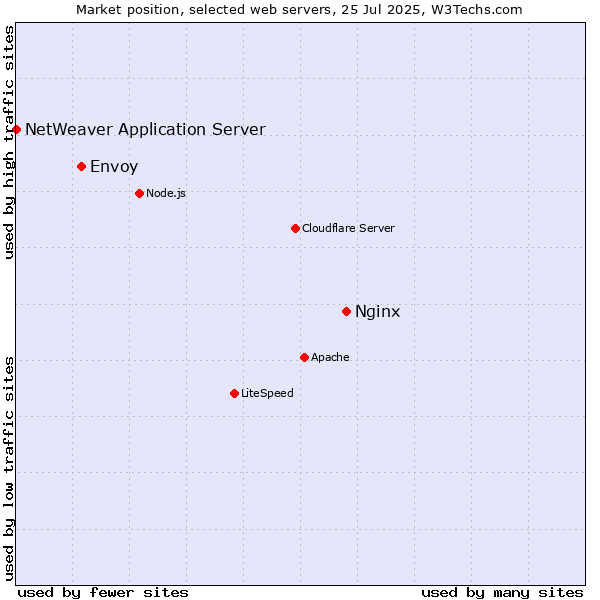Click the 'used by fewer sites' axis label
Screen dimensions: 600x600
(x=103, y=593)
